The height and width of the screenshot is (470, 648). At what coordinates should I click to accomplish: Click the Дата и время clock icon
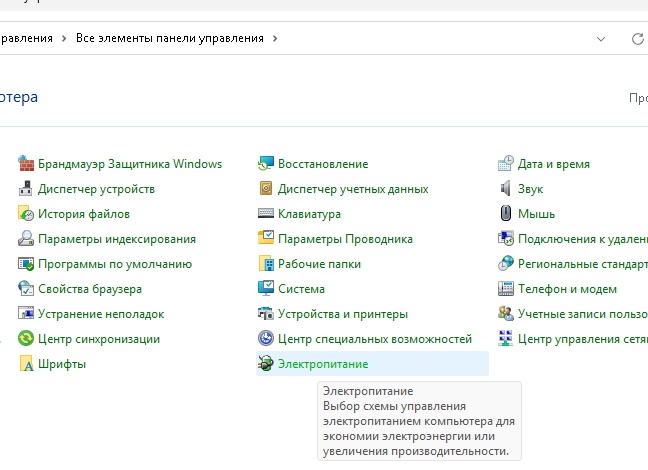(506, 164)
